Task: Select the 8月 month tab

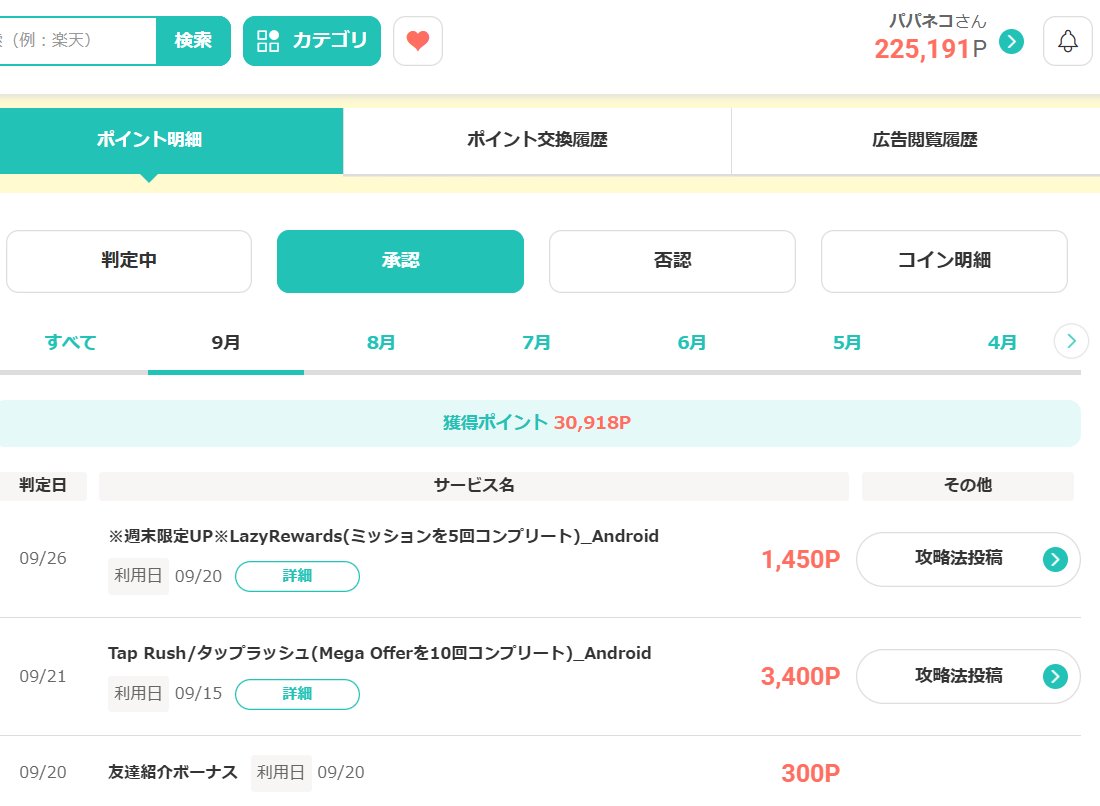Action: pyautogui.click(x=381, y=342)
